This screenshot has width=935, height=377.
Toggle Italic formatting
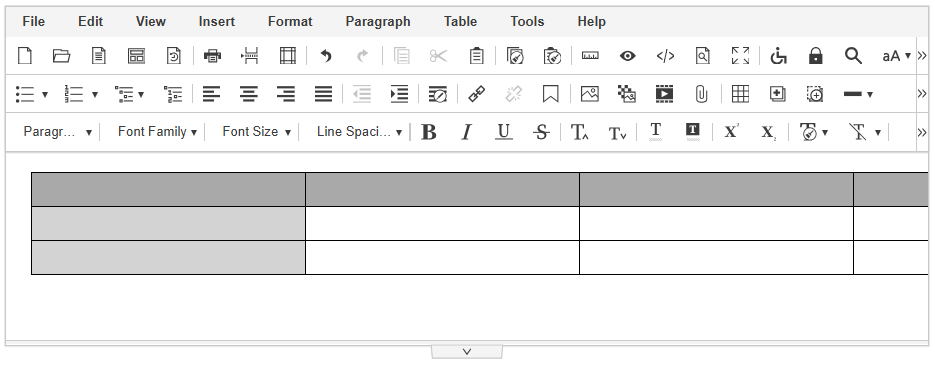pos(466,132)
